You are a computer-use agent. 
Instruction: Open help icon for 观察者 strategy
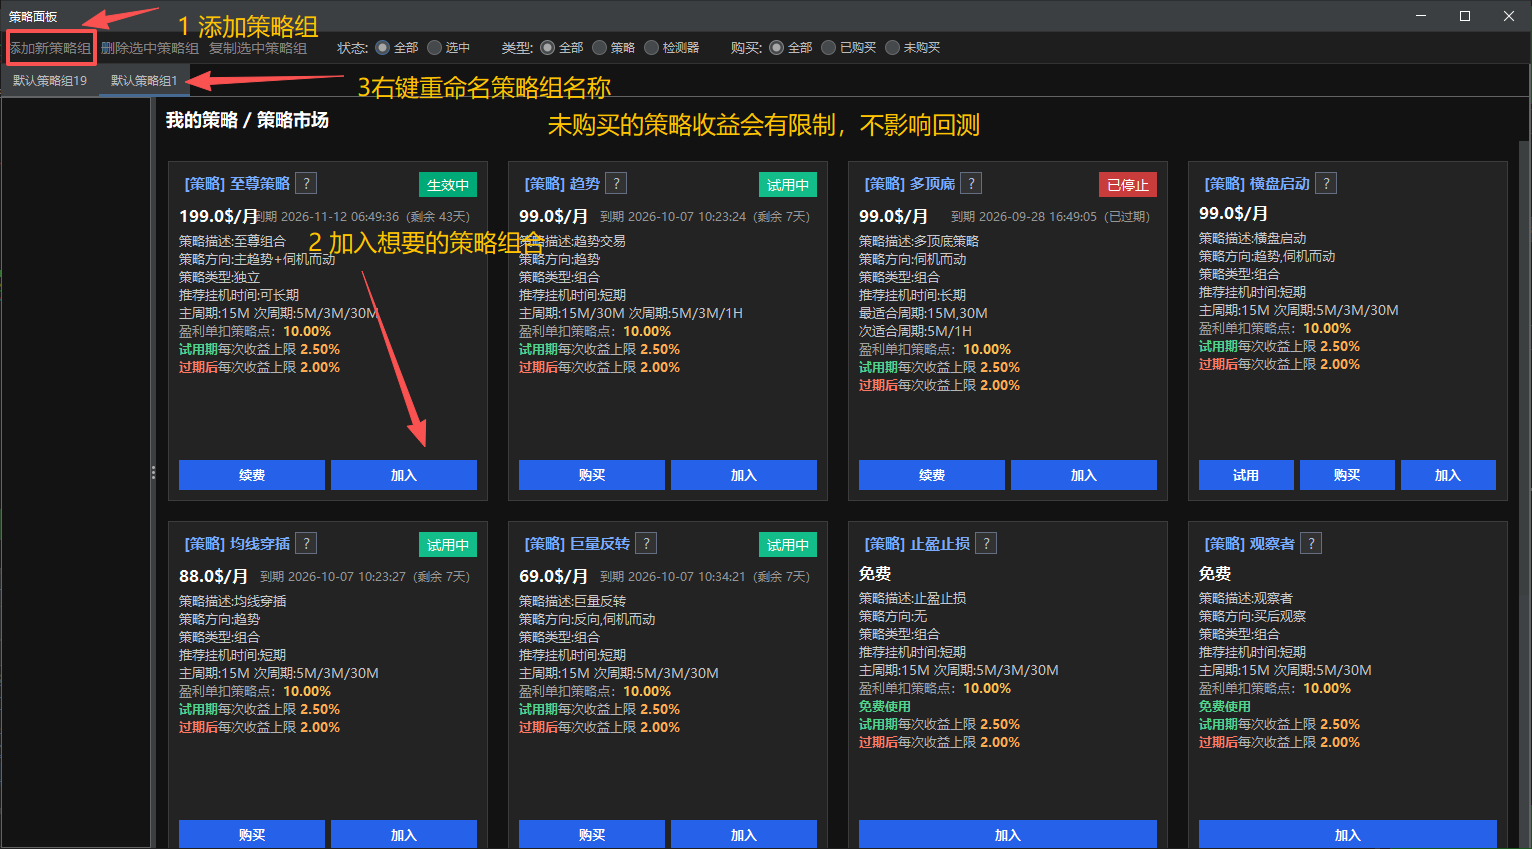1311,543
